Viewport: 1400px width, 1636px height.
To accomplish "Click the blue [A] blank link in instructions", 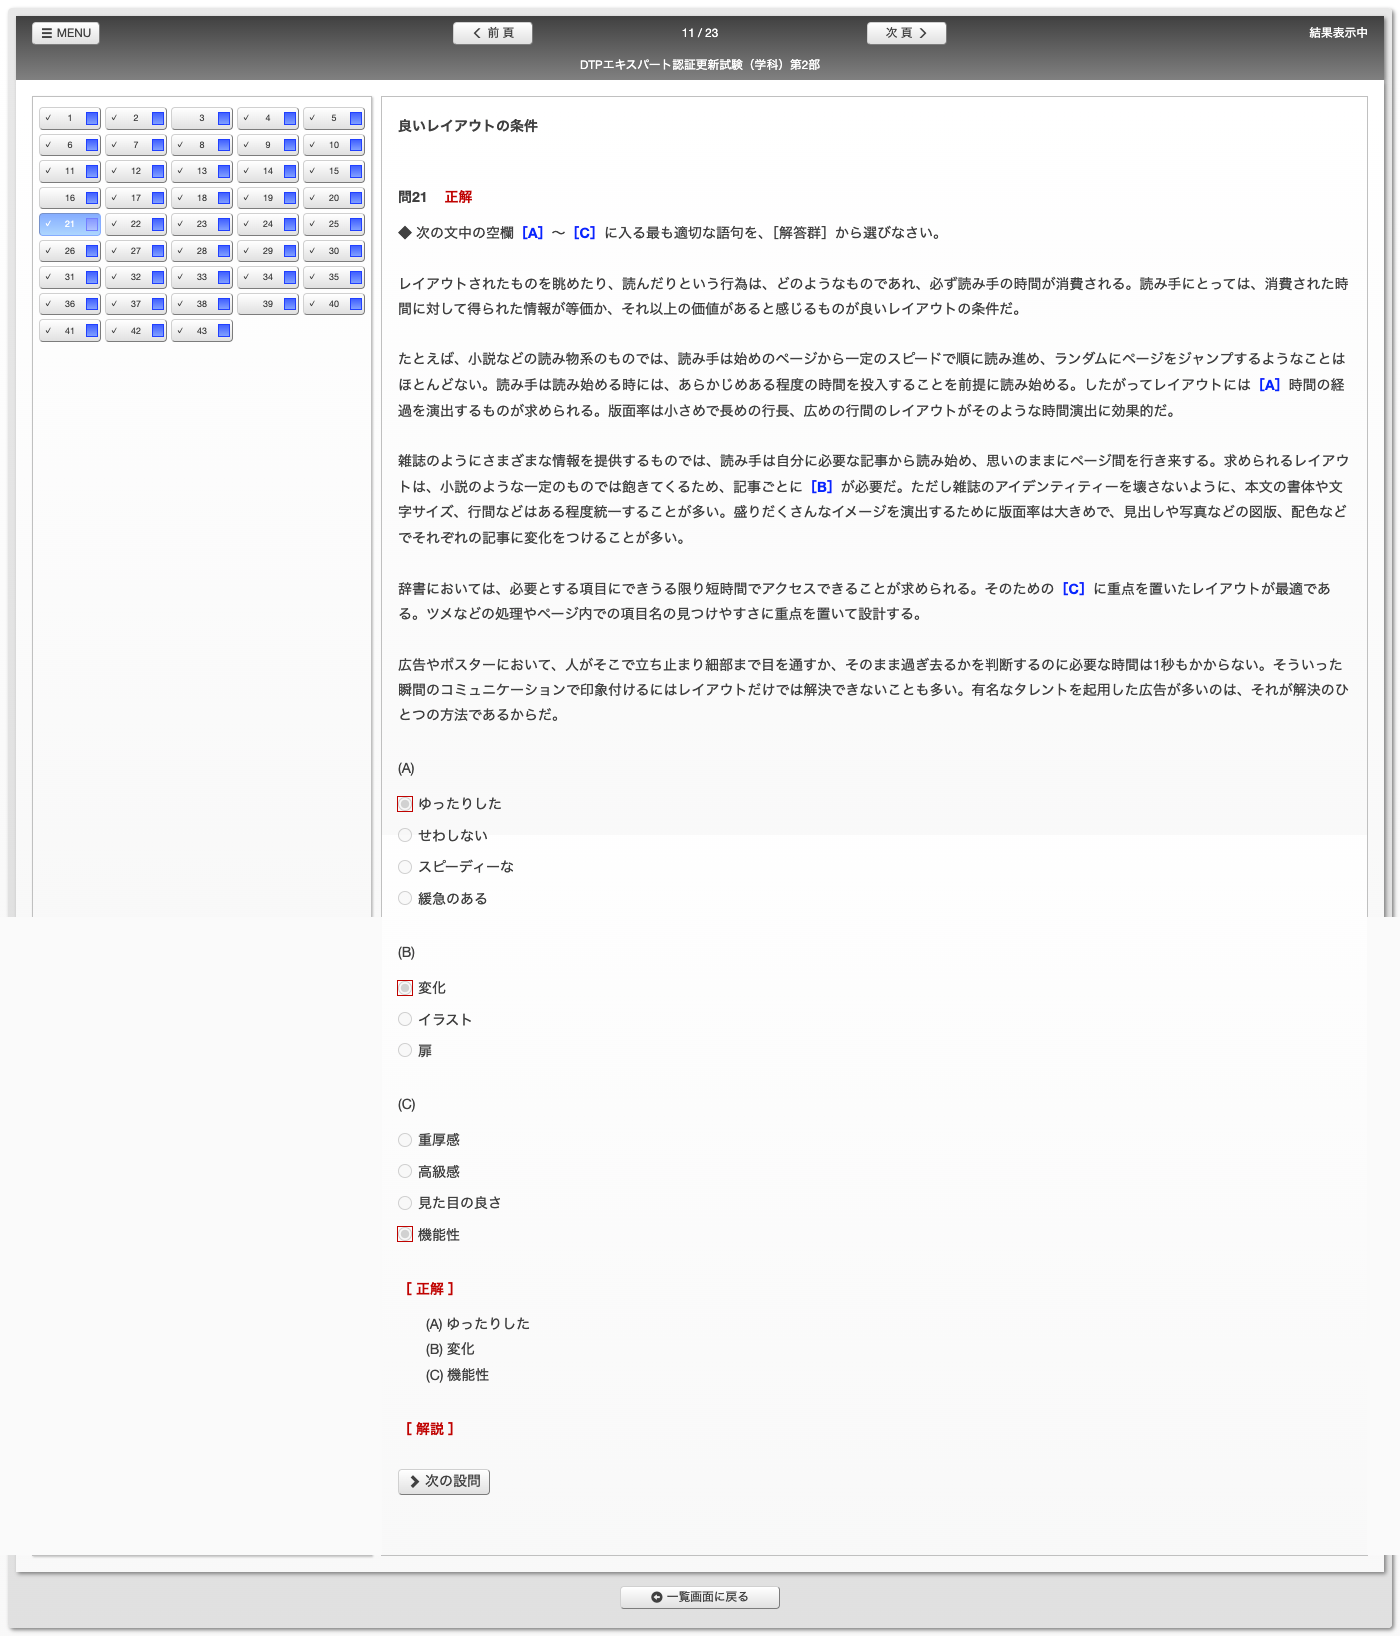I will pos(532,233).
